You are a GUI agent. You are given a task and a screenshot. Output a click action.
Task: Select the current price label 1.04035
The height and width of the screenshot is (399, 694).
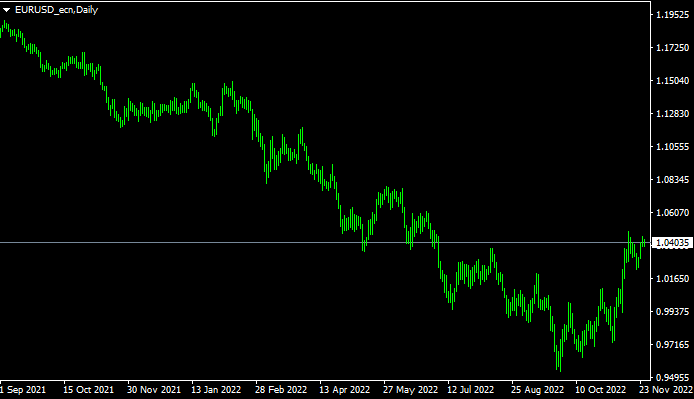pos(673,243)
